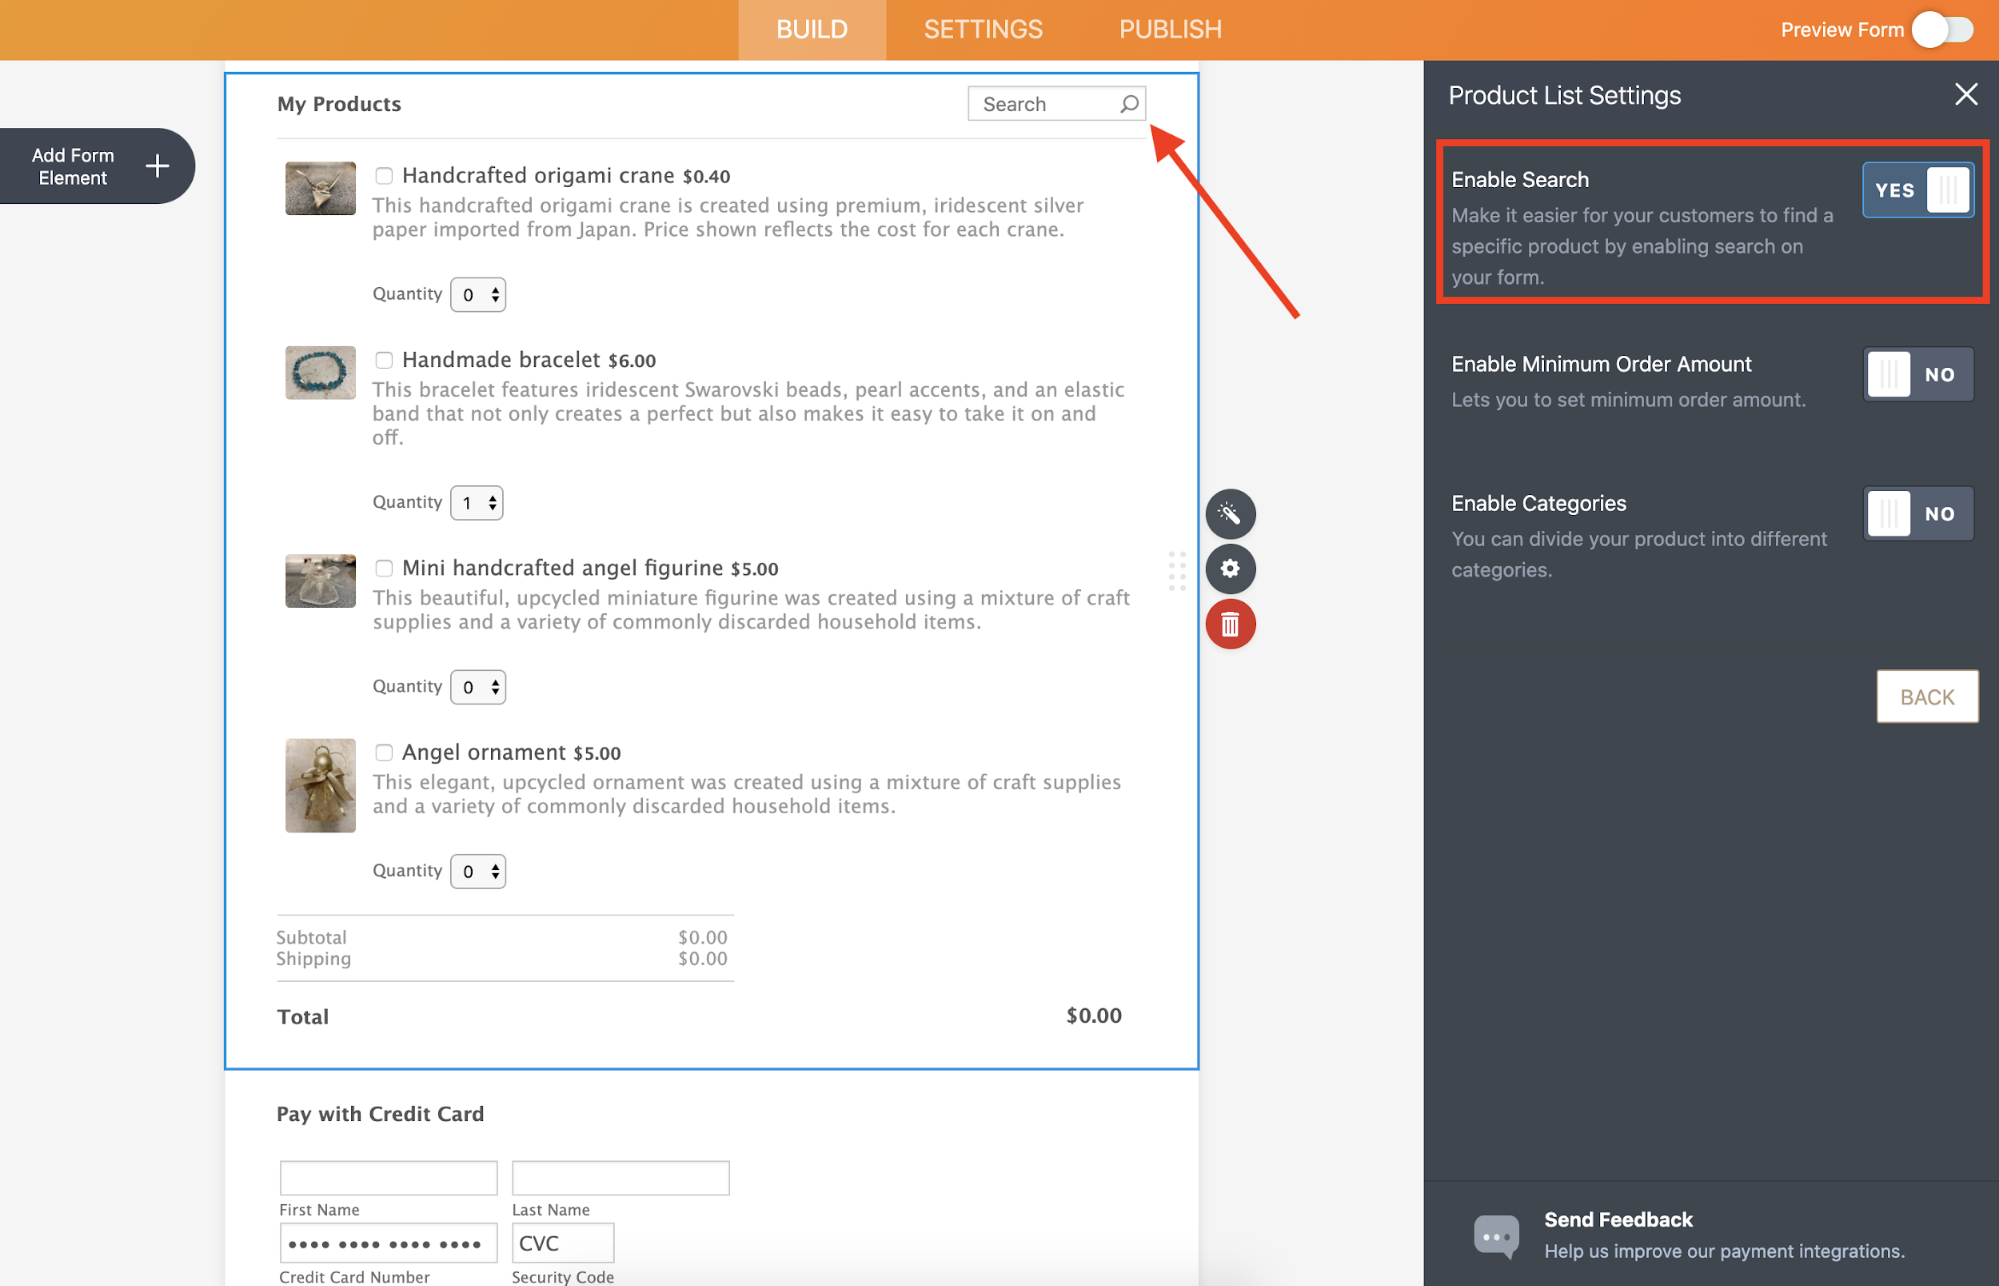Switch on the Preview Form toggle

(x=1943, y=30)
